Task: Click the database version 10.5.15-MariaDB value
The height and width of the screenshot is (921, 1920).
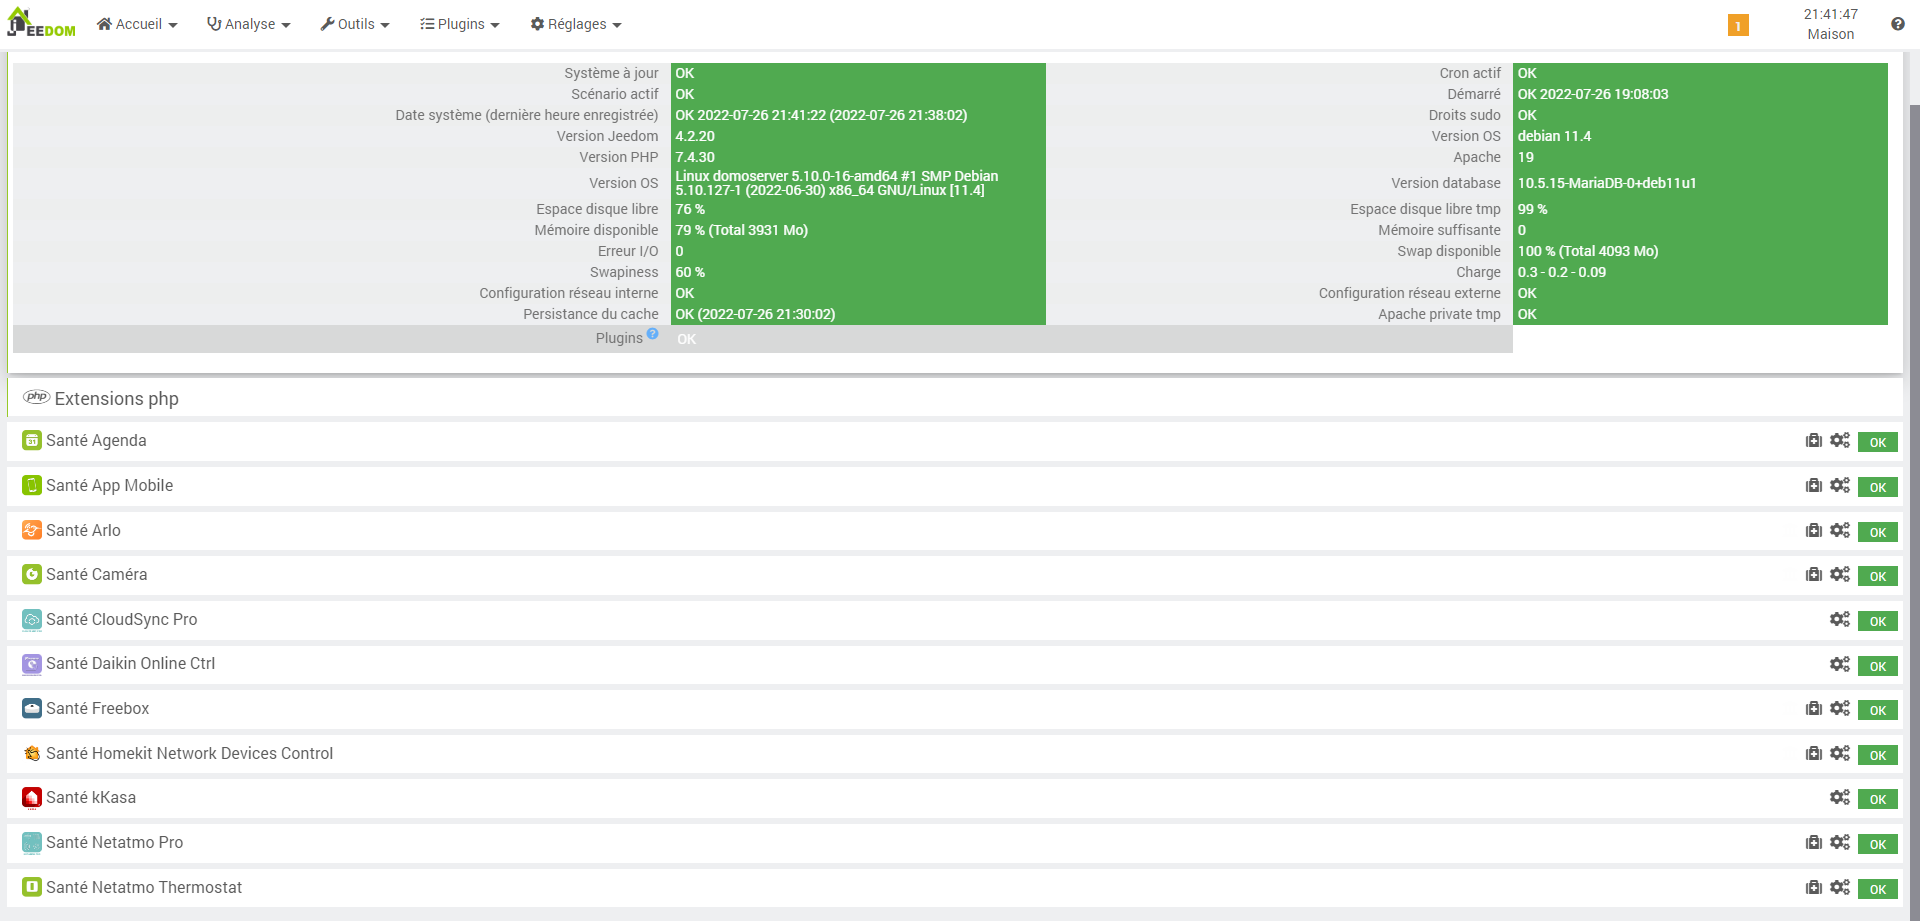Action: coord(1607,183)
